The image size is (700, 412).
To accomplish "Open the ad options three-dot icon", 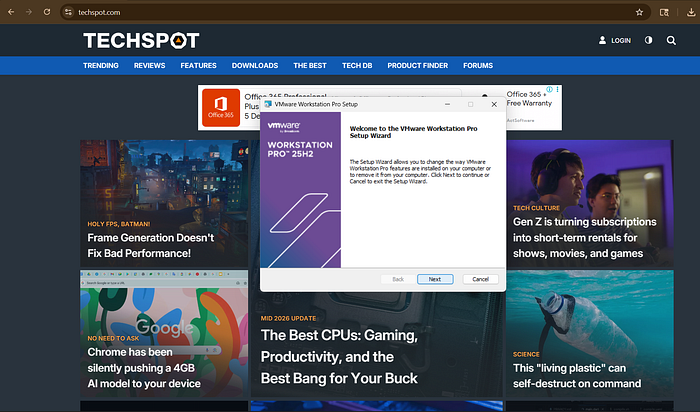I will pos(557,89).
